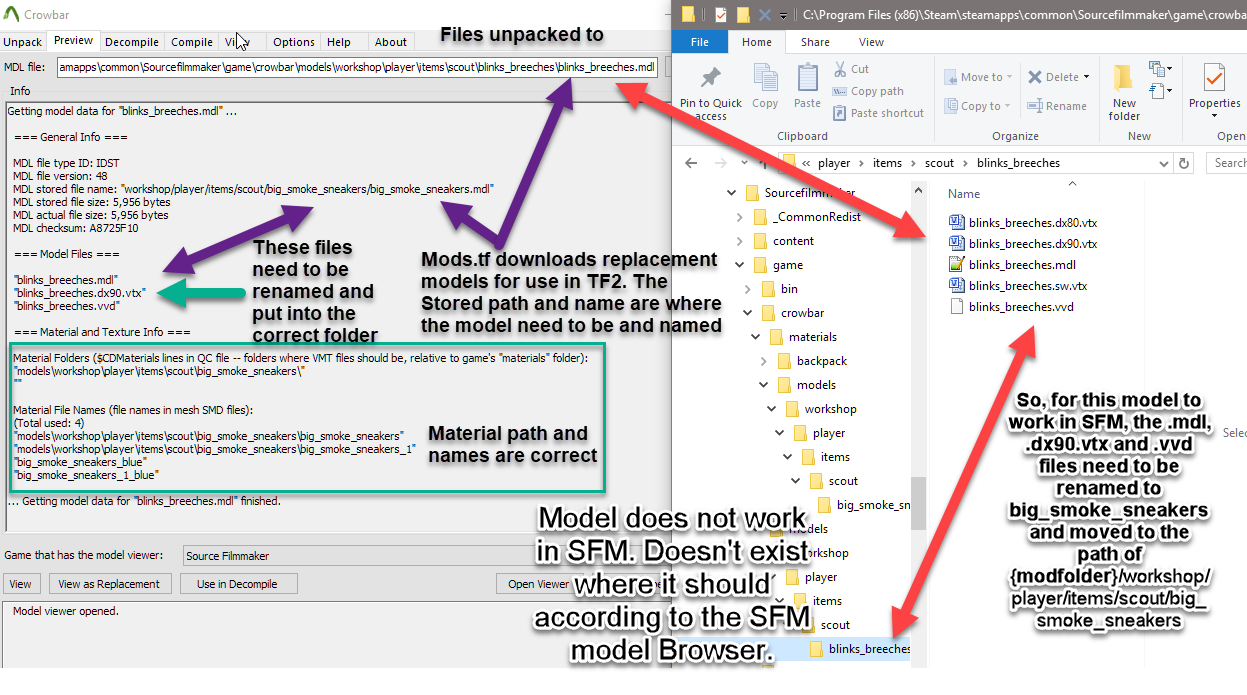Click Properties icon in Explorer title bar
This screenshot has height=695, width=1247.
(x=720, y=14)
